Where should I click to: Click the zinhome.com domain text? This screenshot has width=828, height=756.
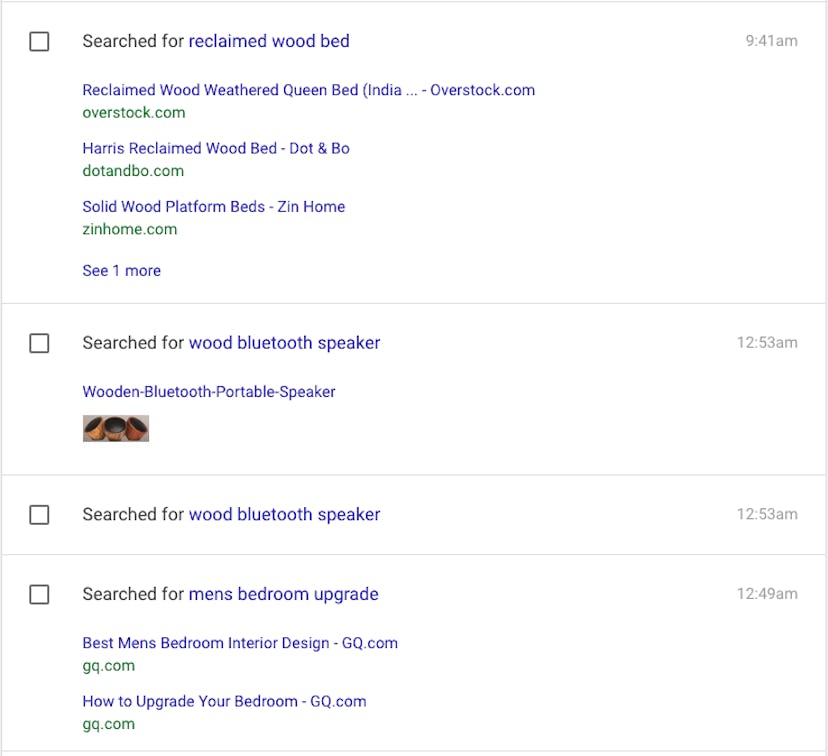(x=129, y=229)
